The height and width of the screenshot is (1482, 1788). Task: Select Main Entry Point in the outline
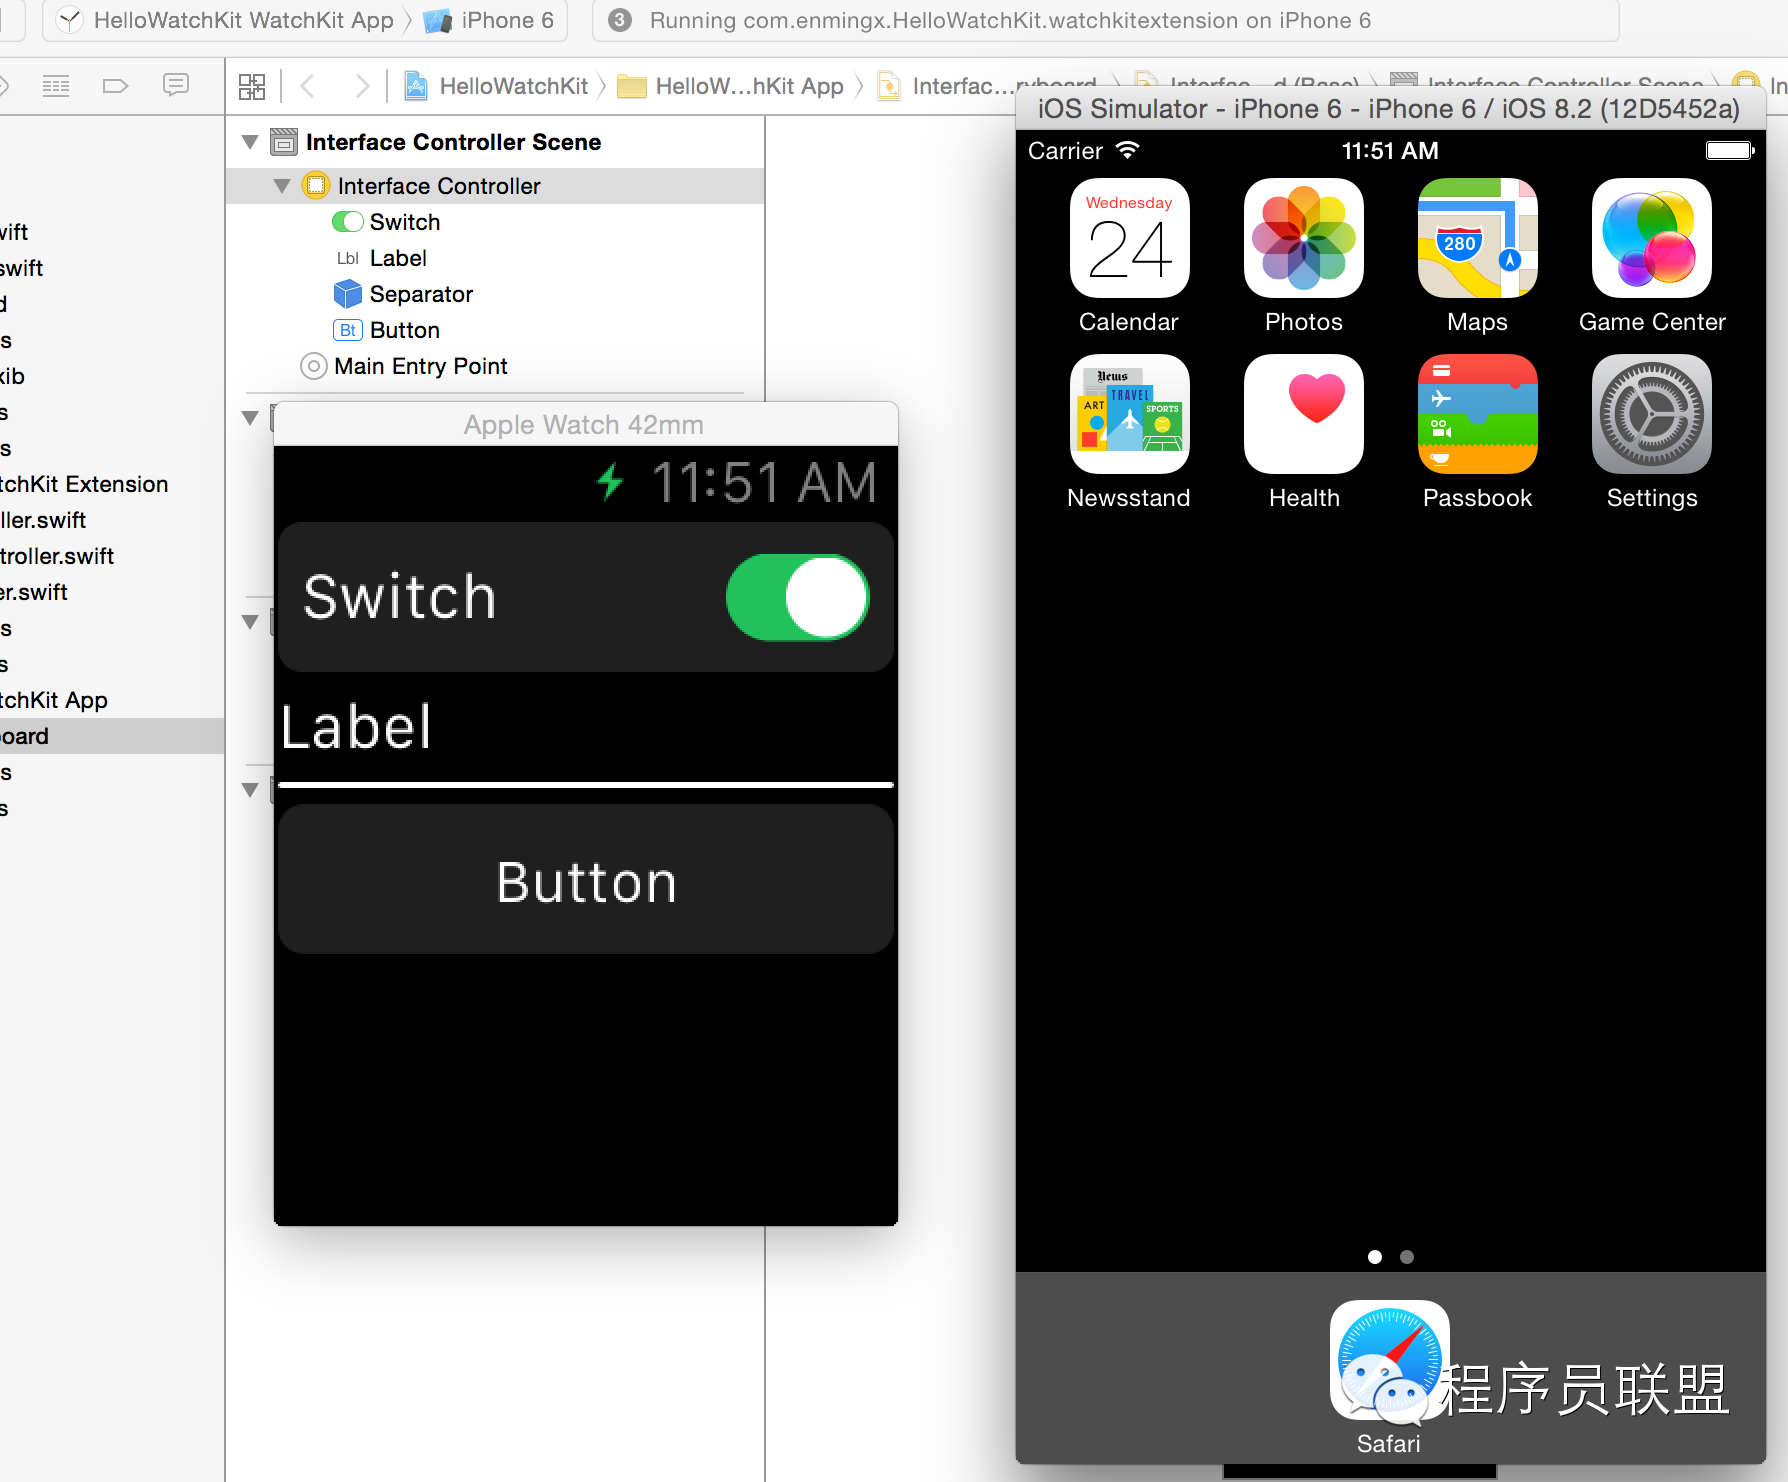click(495, 366)
